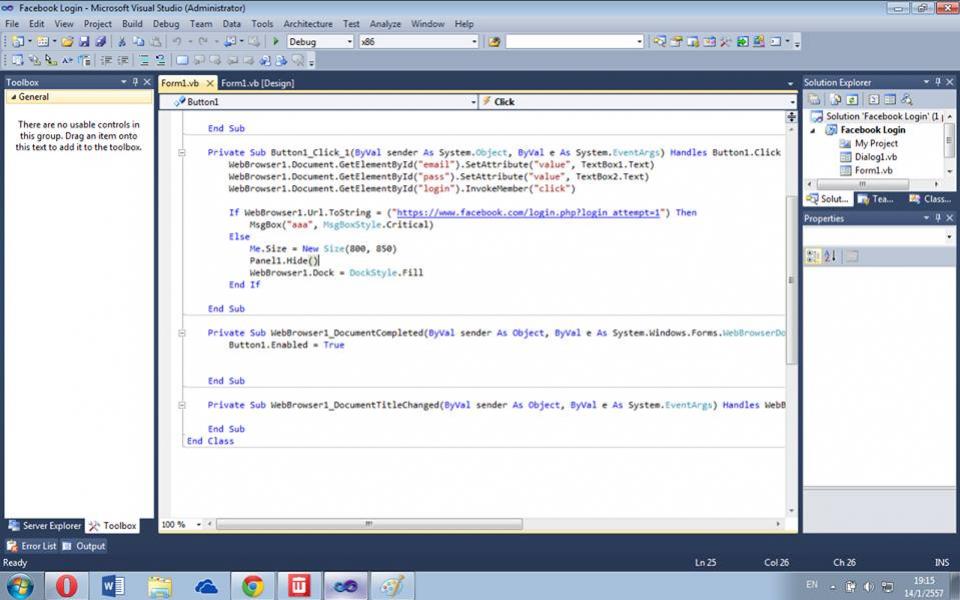Viewport: 960px width, 600px height.
Task: Open Chrome from the Windows taskbar
Action: tap(253, 587)
